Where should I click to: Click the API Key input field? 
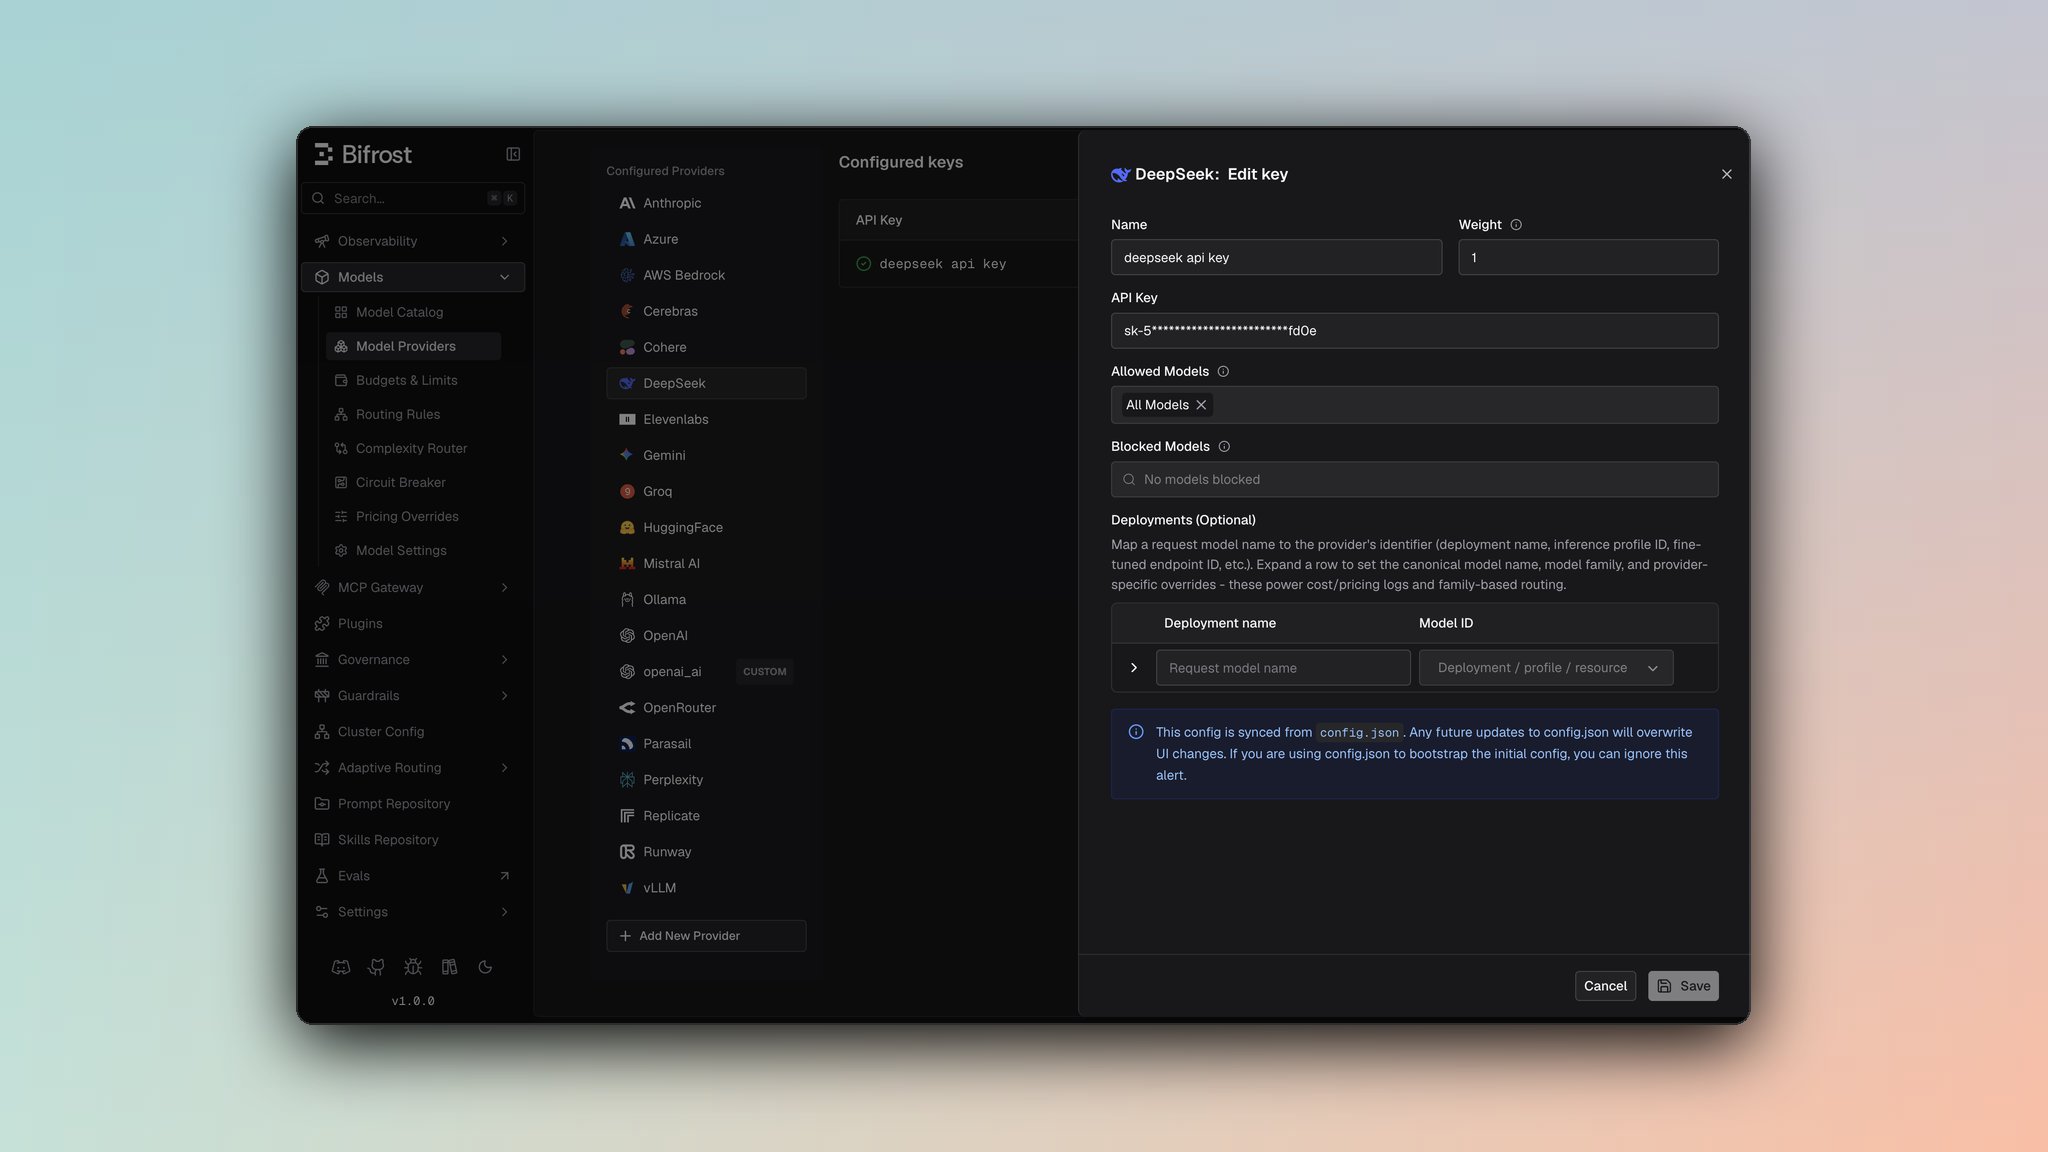tap(1414, 330)
